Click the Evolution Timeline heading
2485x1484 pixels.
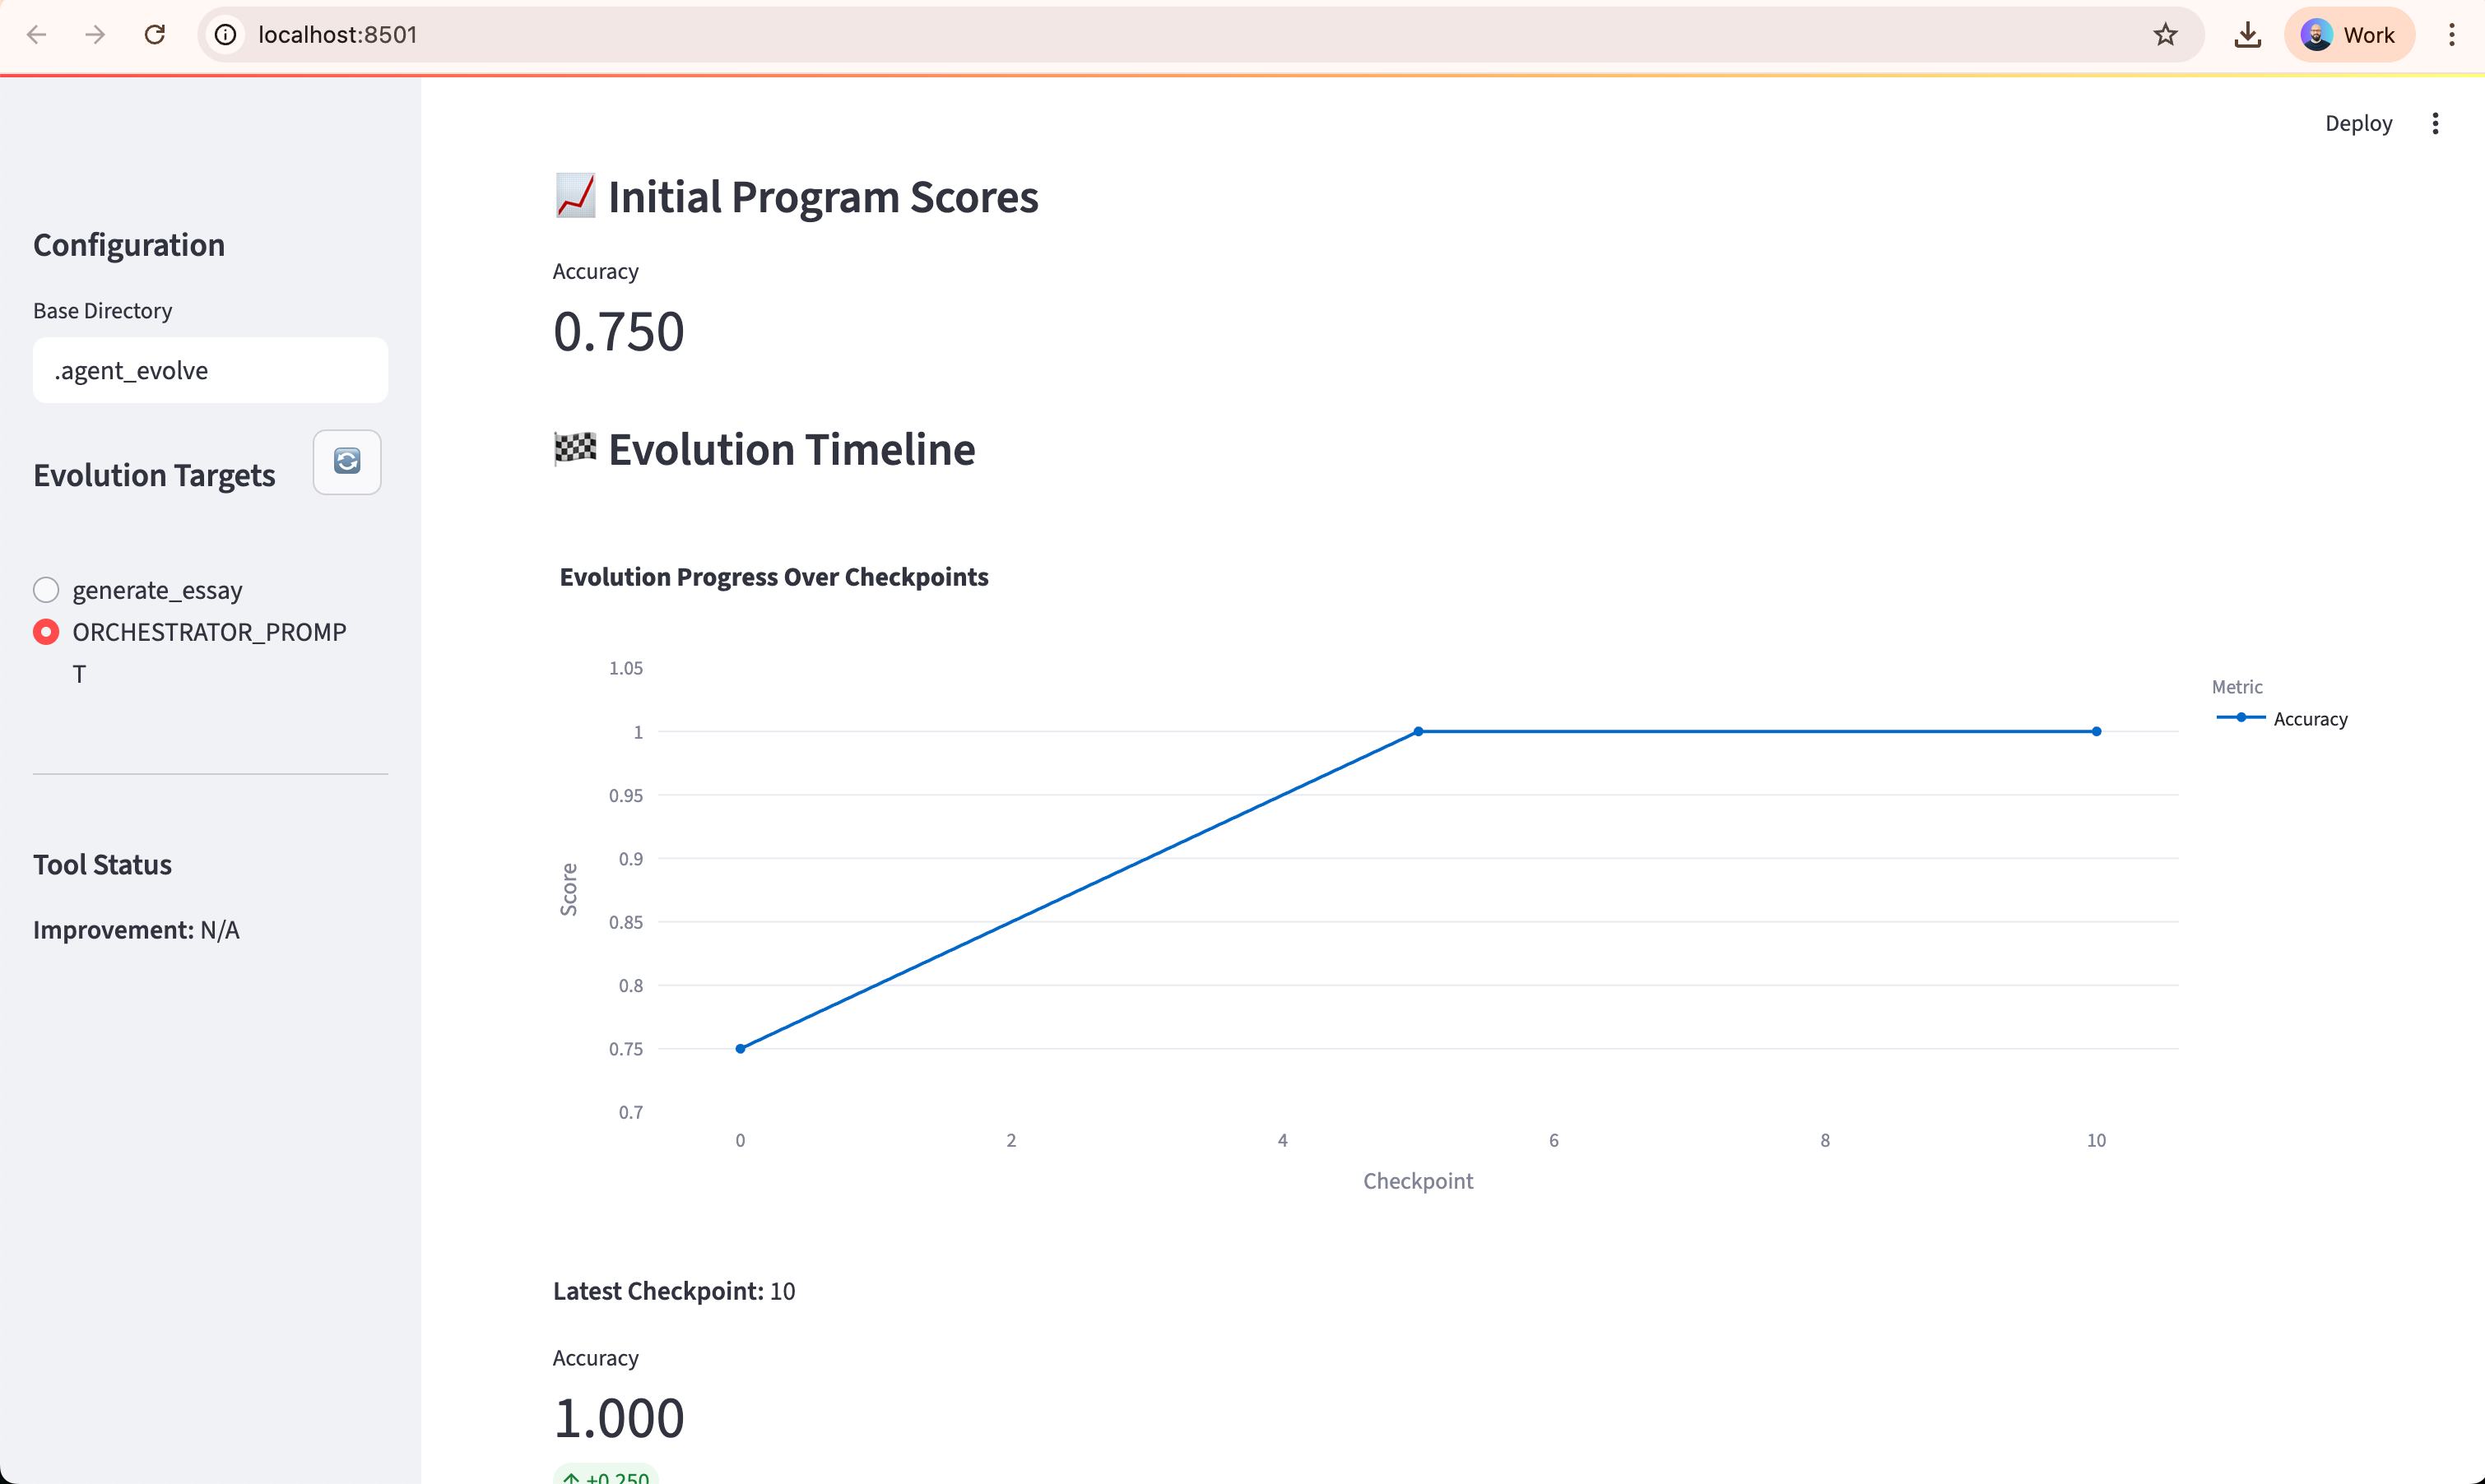coord(790,450)
